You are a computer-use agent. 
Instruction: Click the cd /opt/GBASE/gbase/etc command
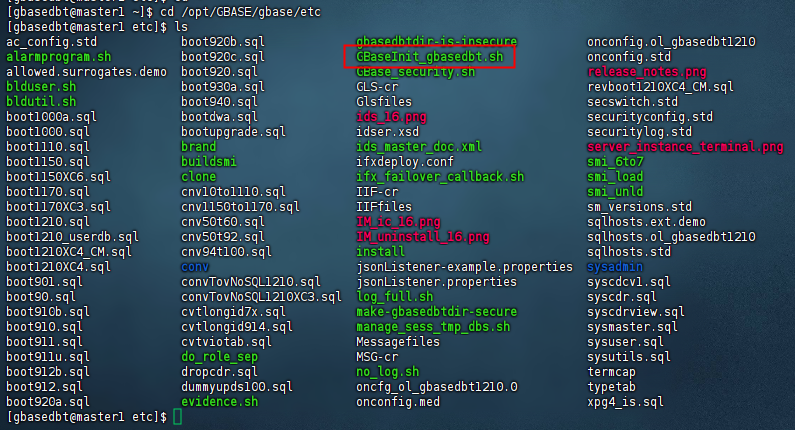click(x=240, y=12)
